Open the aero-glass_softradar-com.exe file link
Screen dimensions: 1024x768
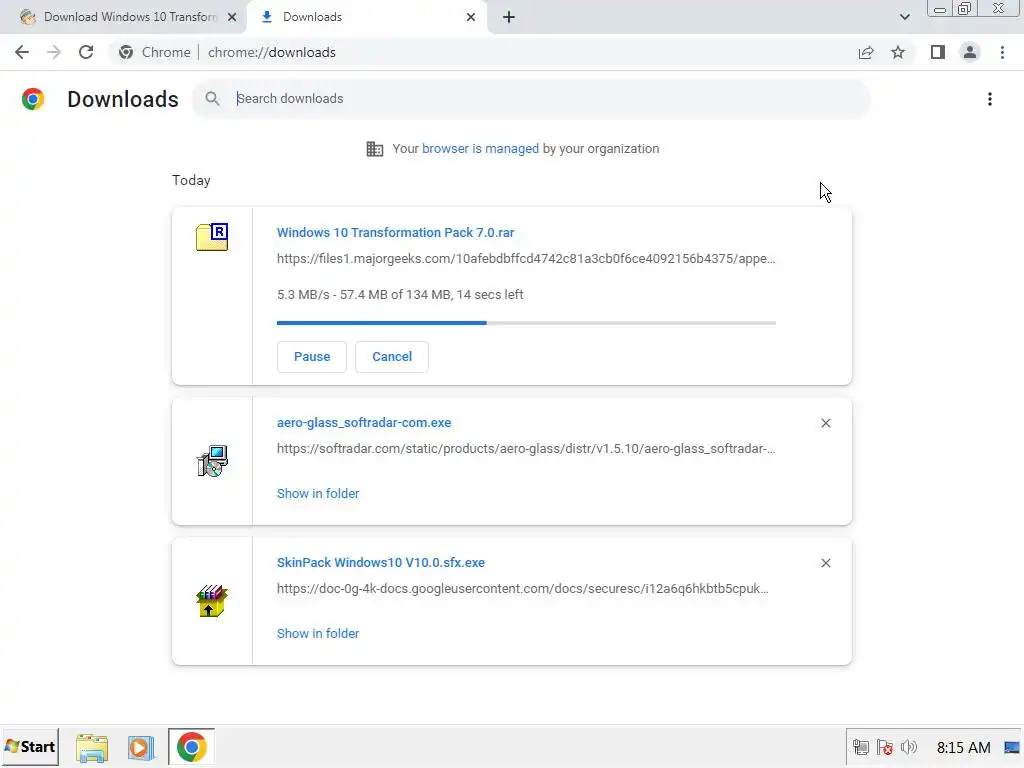click(x=364, y=423)
